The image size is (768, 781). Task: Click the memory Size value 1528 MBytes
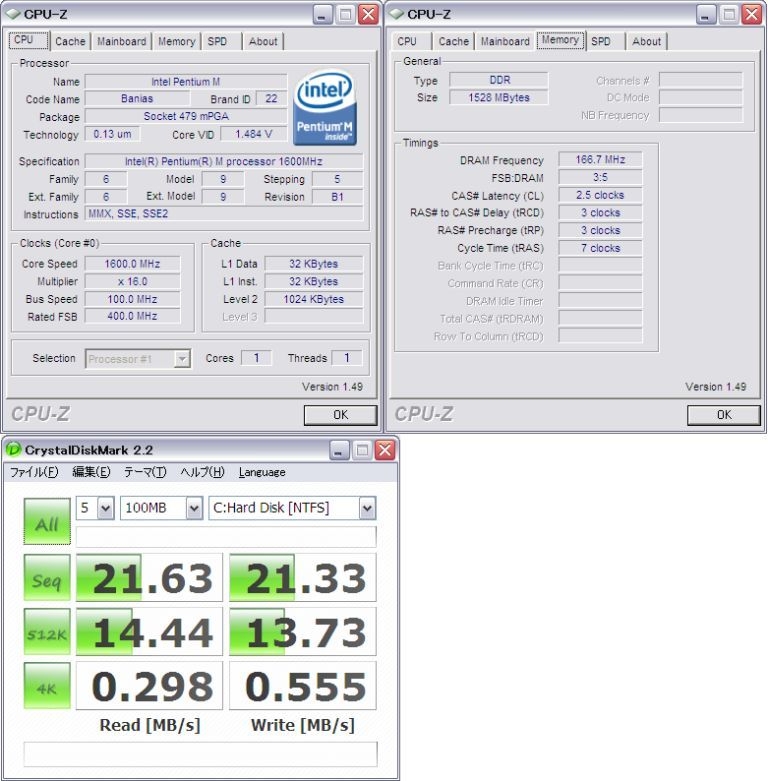(x=499, y=98)
